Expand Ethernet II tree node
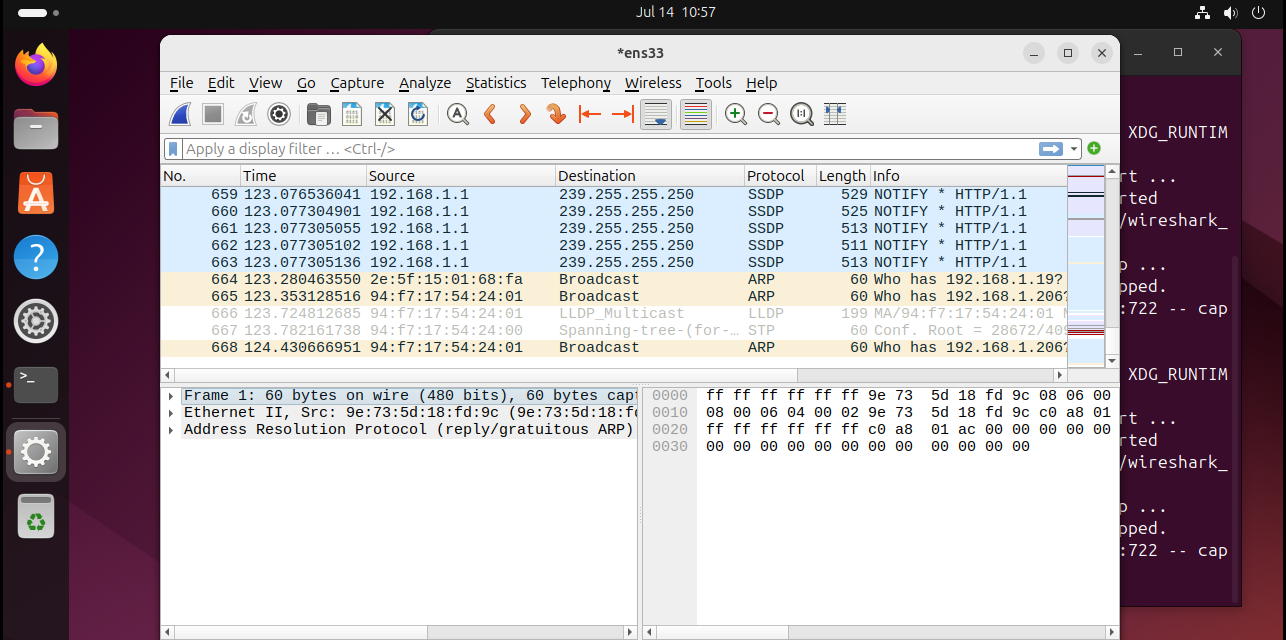Viewport: 1286px width, 640px height. click(172, 413)
